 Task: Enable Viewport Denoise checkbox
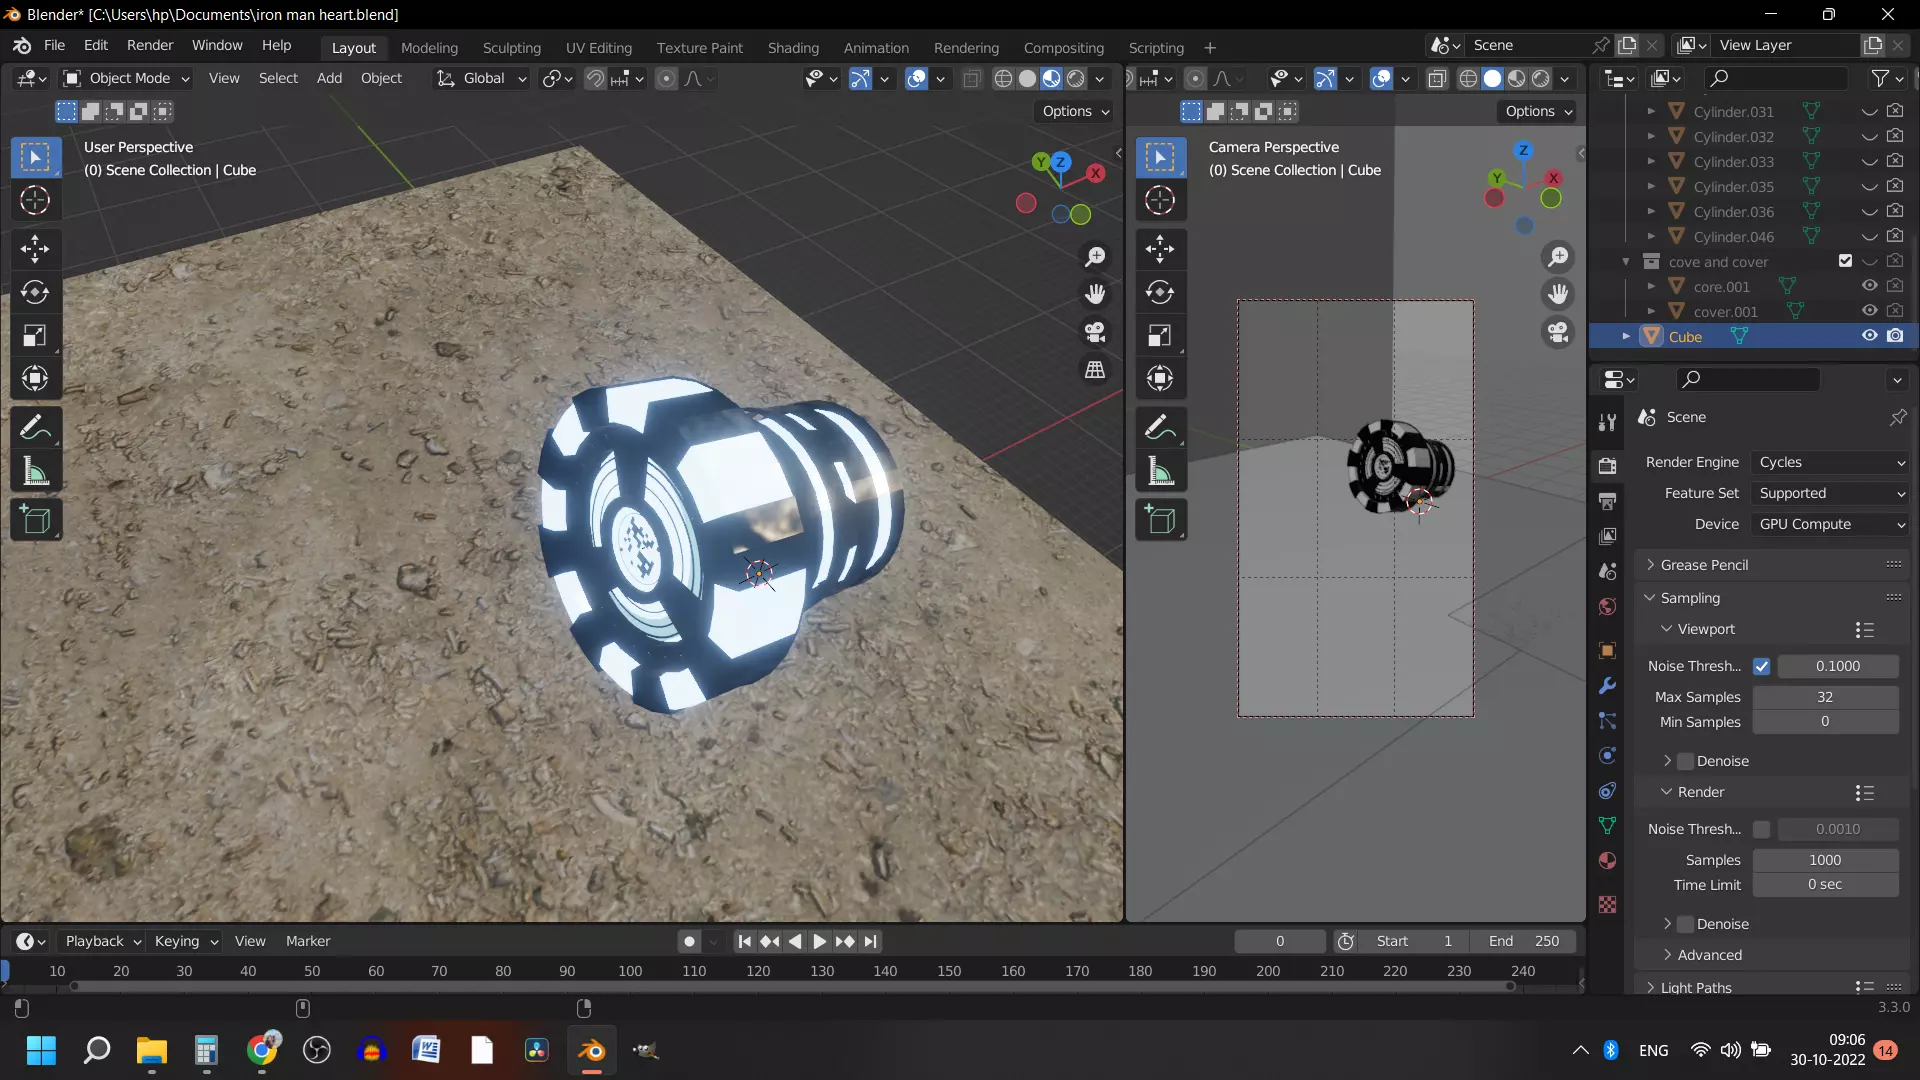(x=1686, y=761)
